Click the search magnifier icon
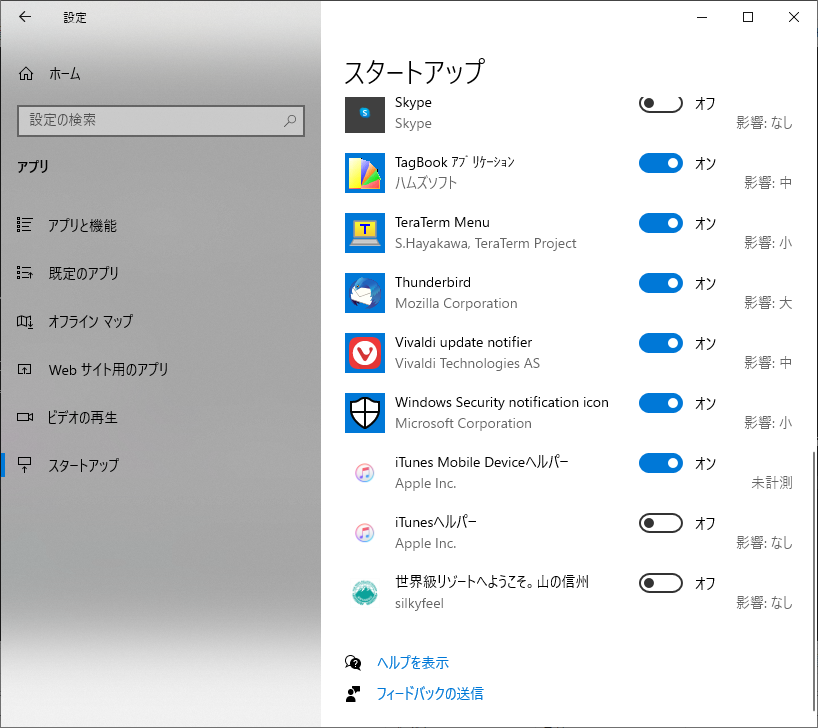818x728 pixels. 290,121
